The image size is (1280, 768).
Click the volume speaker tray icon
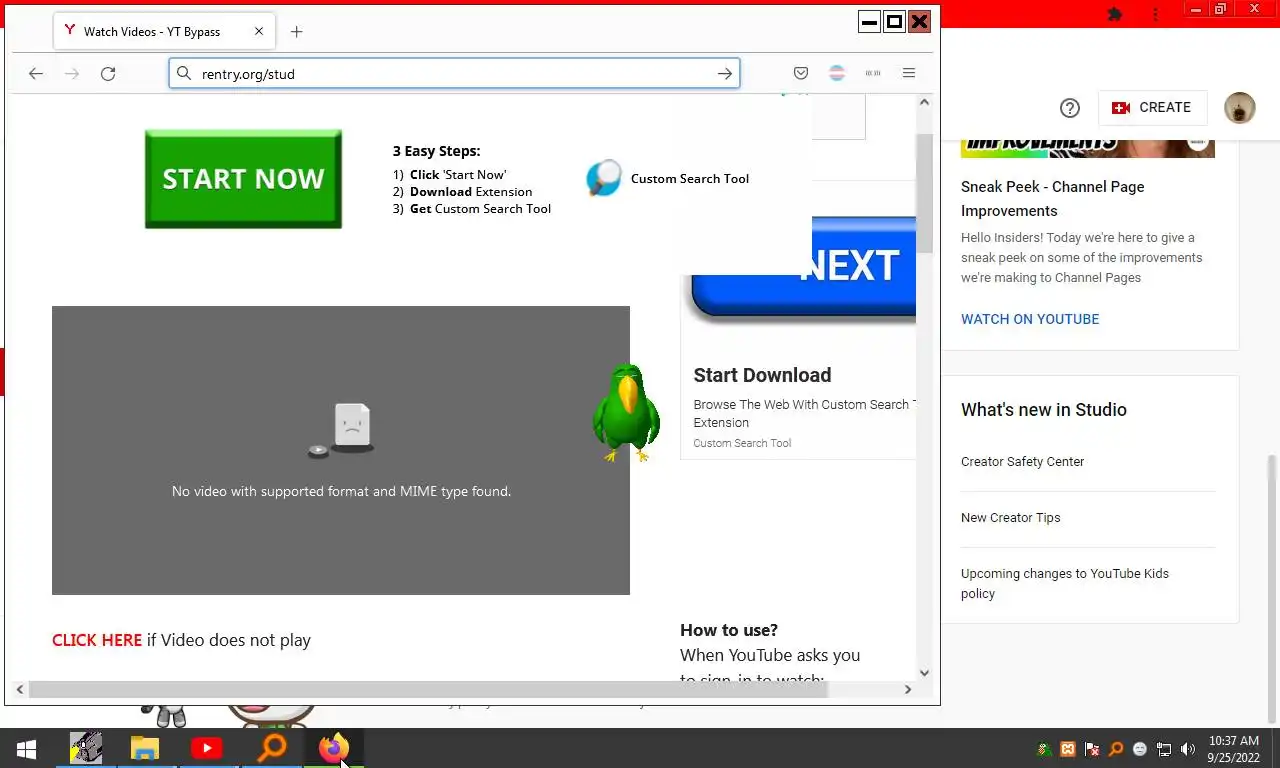pyautogui.click(x=1187, y=749)
